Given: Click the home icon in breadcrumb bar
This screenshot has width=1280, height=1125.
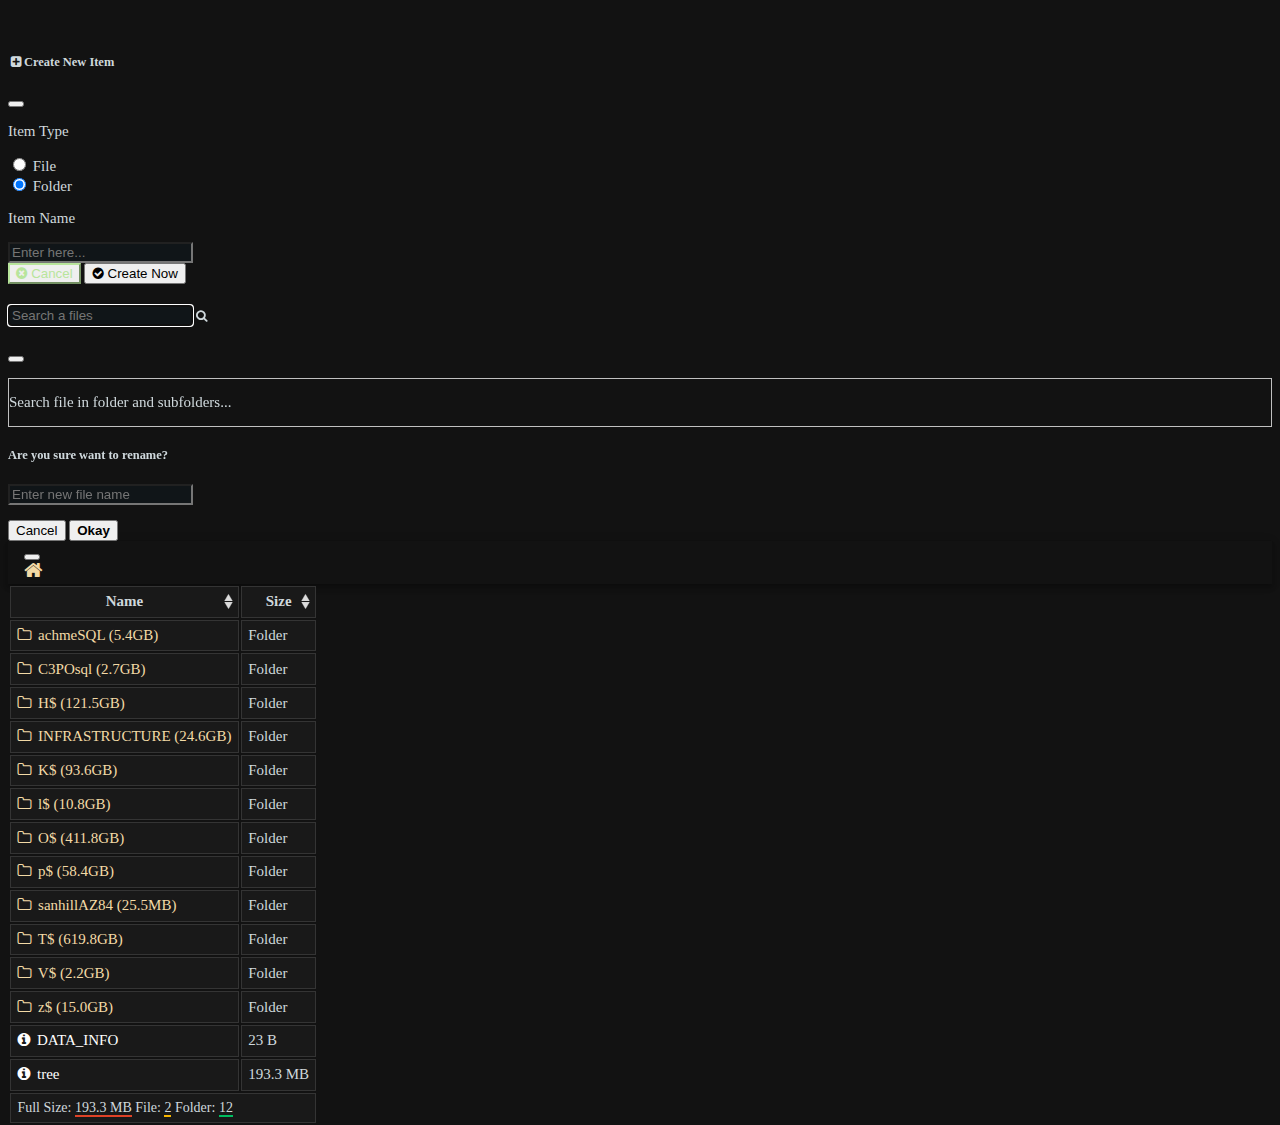Looking at the screenshot, I should click(33, 570).
